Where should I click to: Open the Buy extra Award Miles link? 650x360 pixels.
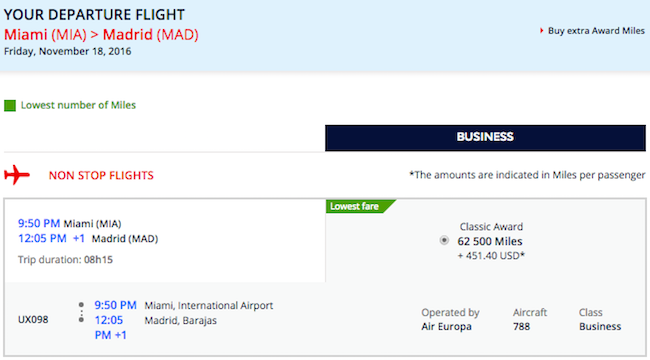(x=596, y=31)
